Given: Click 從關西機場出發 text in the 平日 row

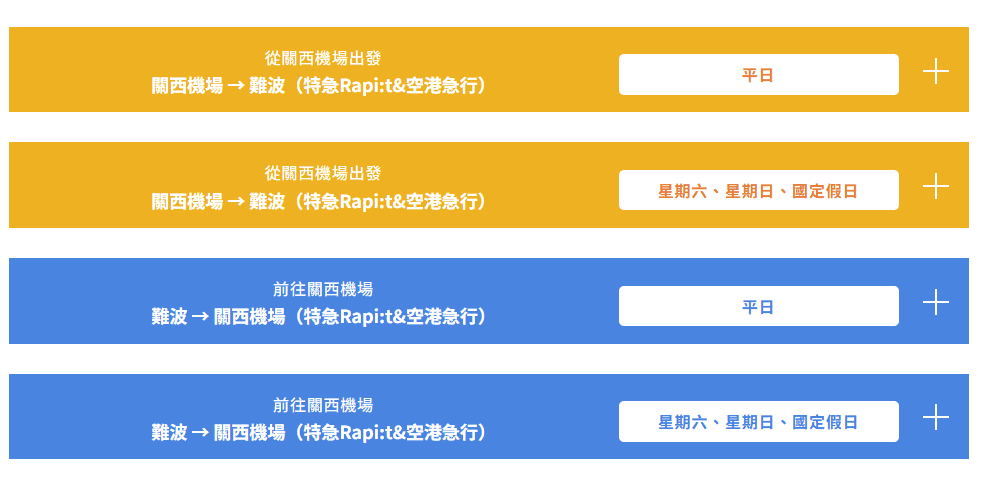Looking at the screenshot, I should pos(323,58).
